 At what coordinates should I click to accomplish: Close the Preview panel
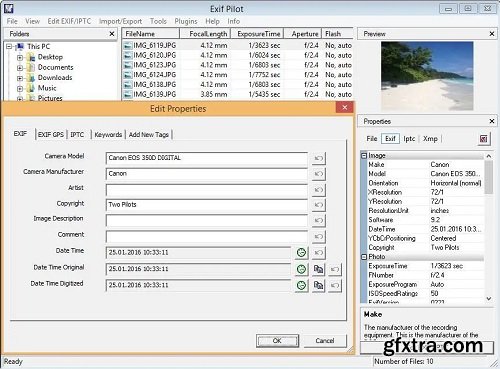[492, 34]
